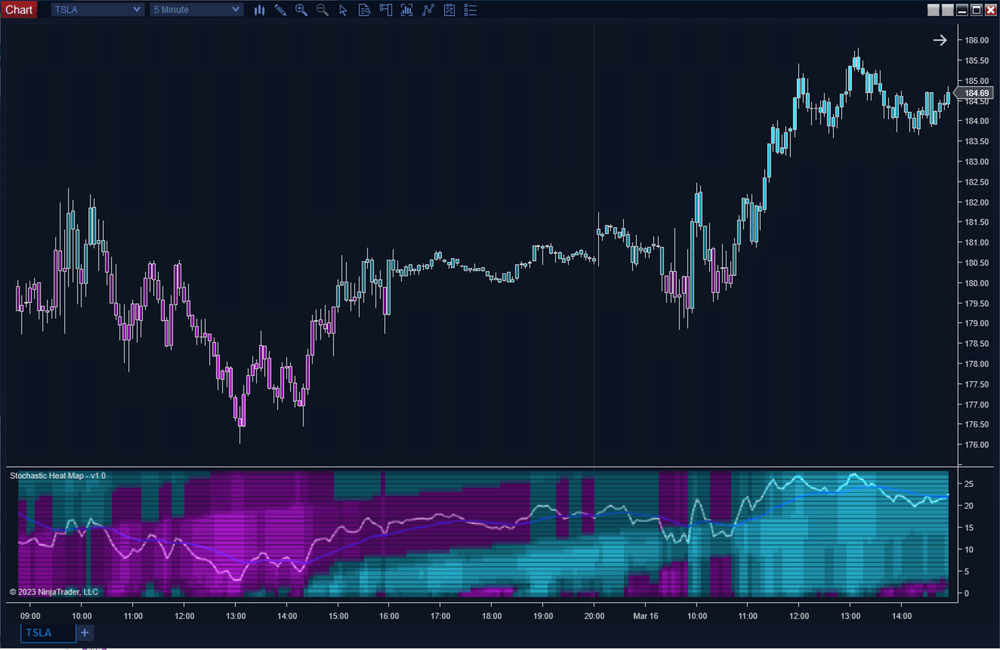
Task: Click the right arrow scroll-to-latest icon
Action: (x=940, y=40)
